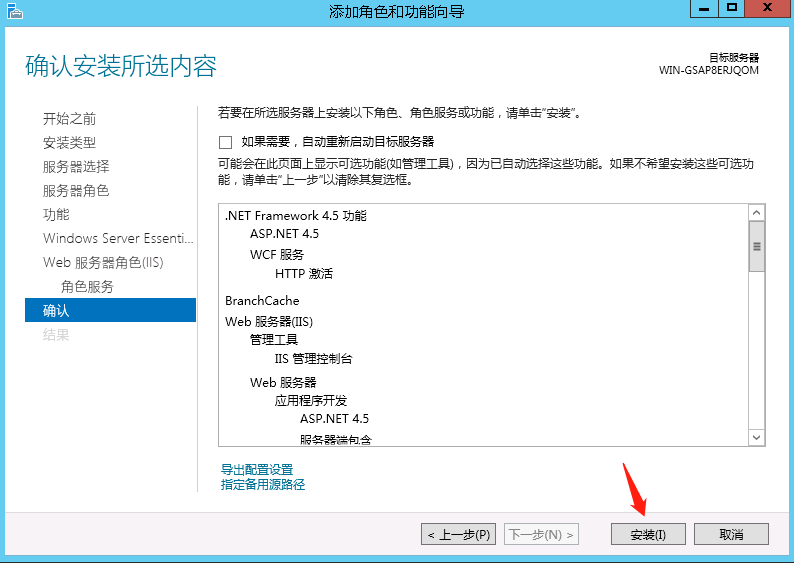Select 功能 step in sidebar
Screen dimensions: 794x563
(x=56, y=215)
